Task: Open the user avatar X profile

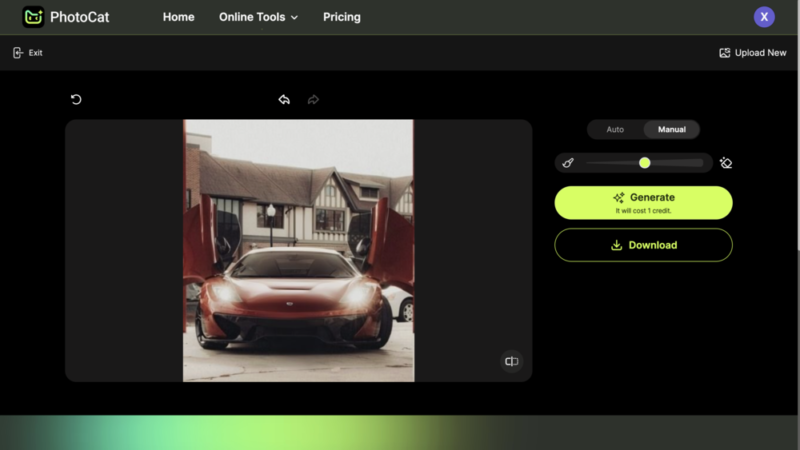Action: [x=764, y=17]
